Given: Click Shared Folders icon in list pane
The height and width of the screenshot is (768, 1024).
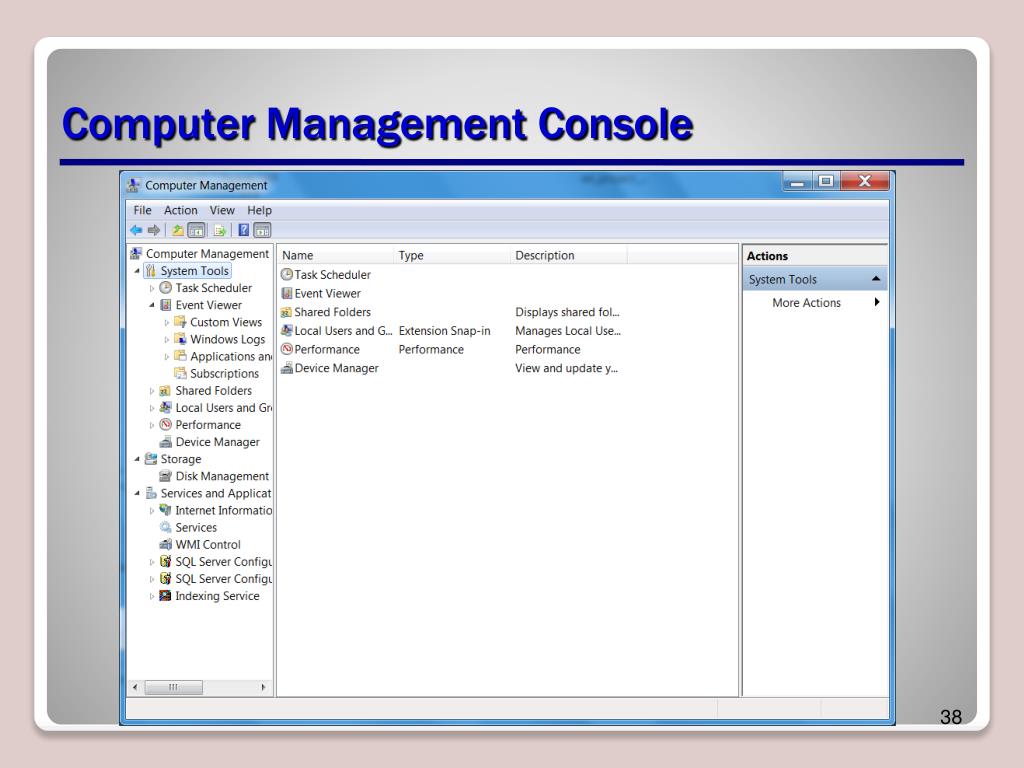Looking at the screenshot, I should 286,312.
